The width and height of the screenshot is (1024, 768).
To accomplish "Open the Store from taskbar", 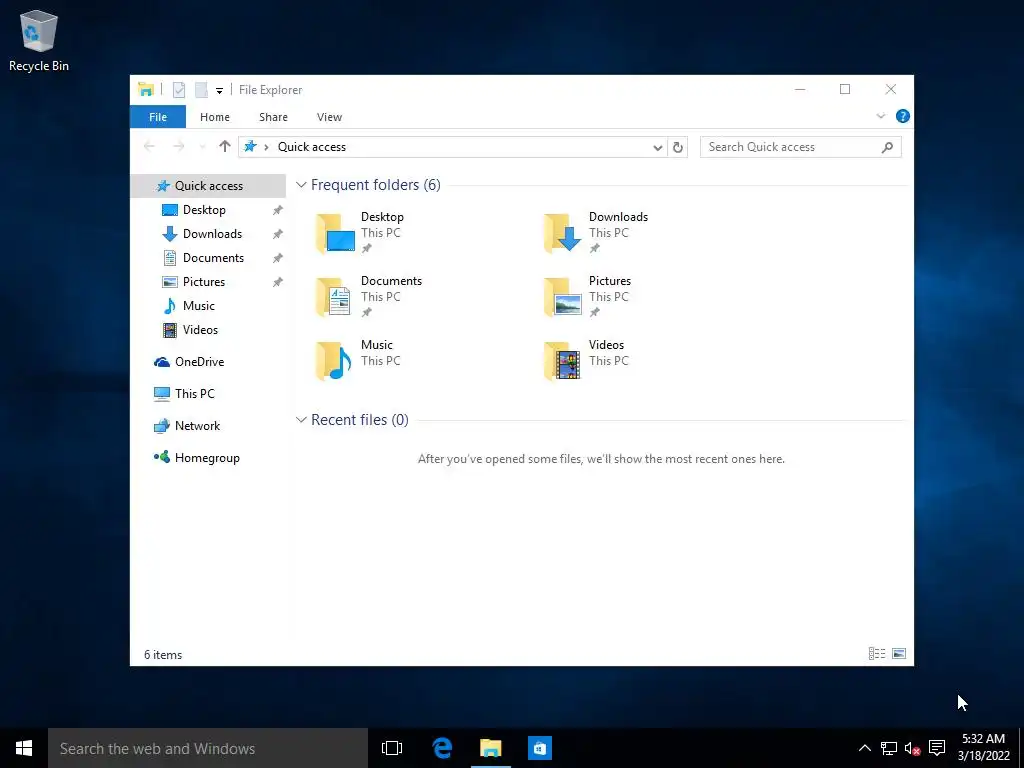I will point(539,748).
